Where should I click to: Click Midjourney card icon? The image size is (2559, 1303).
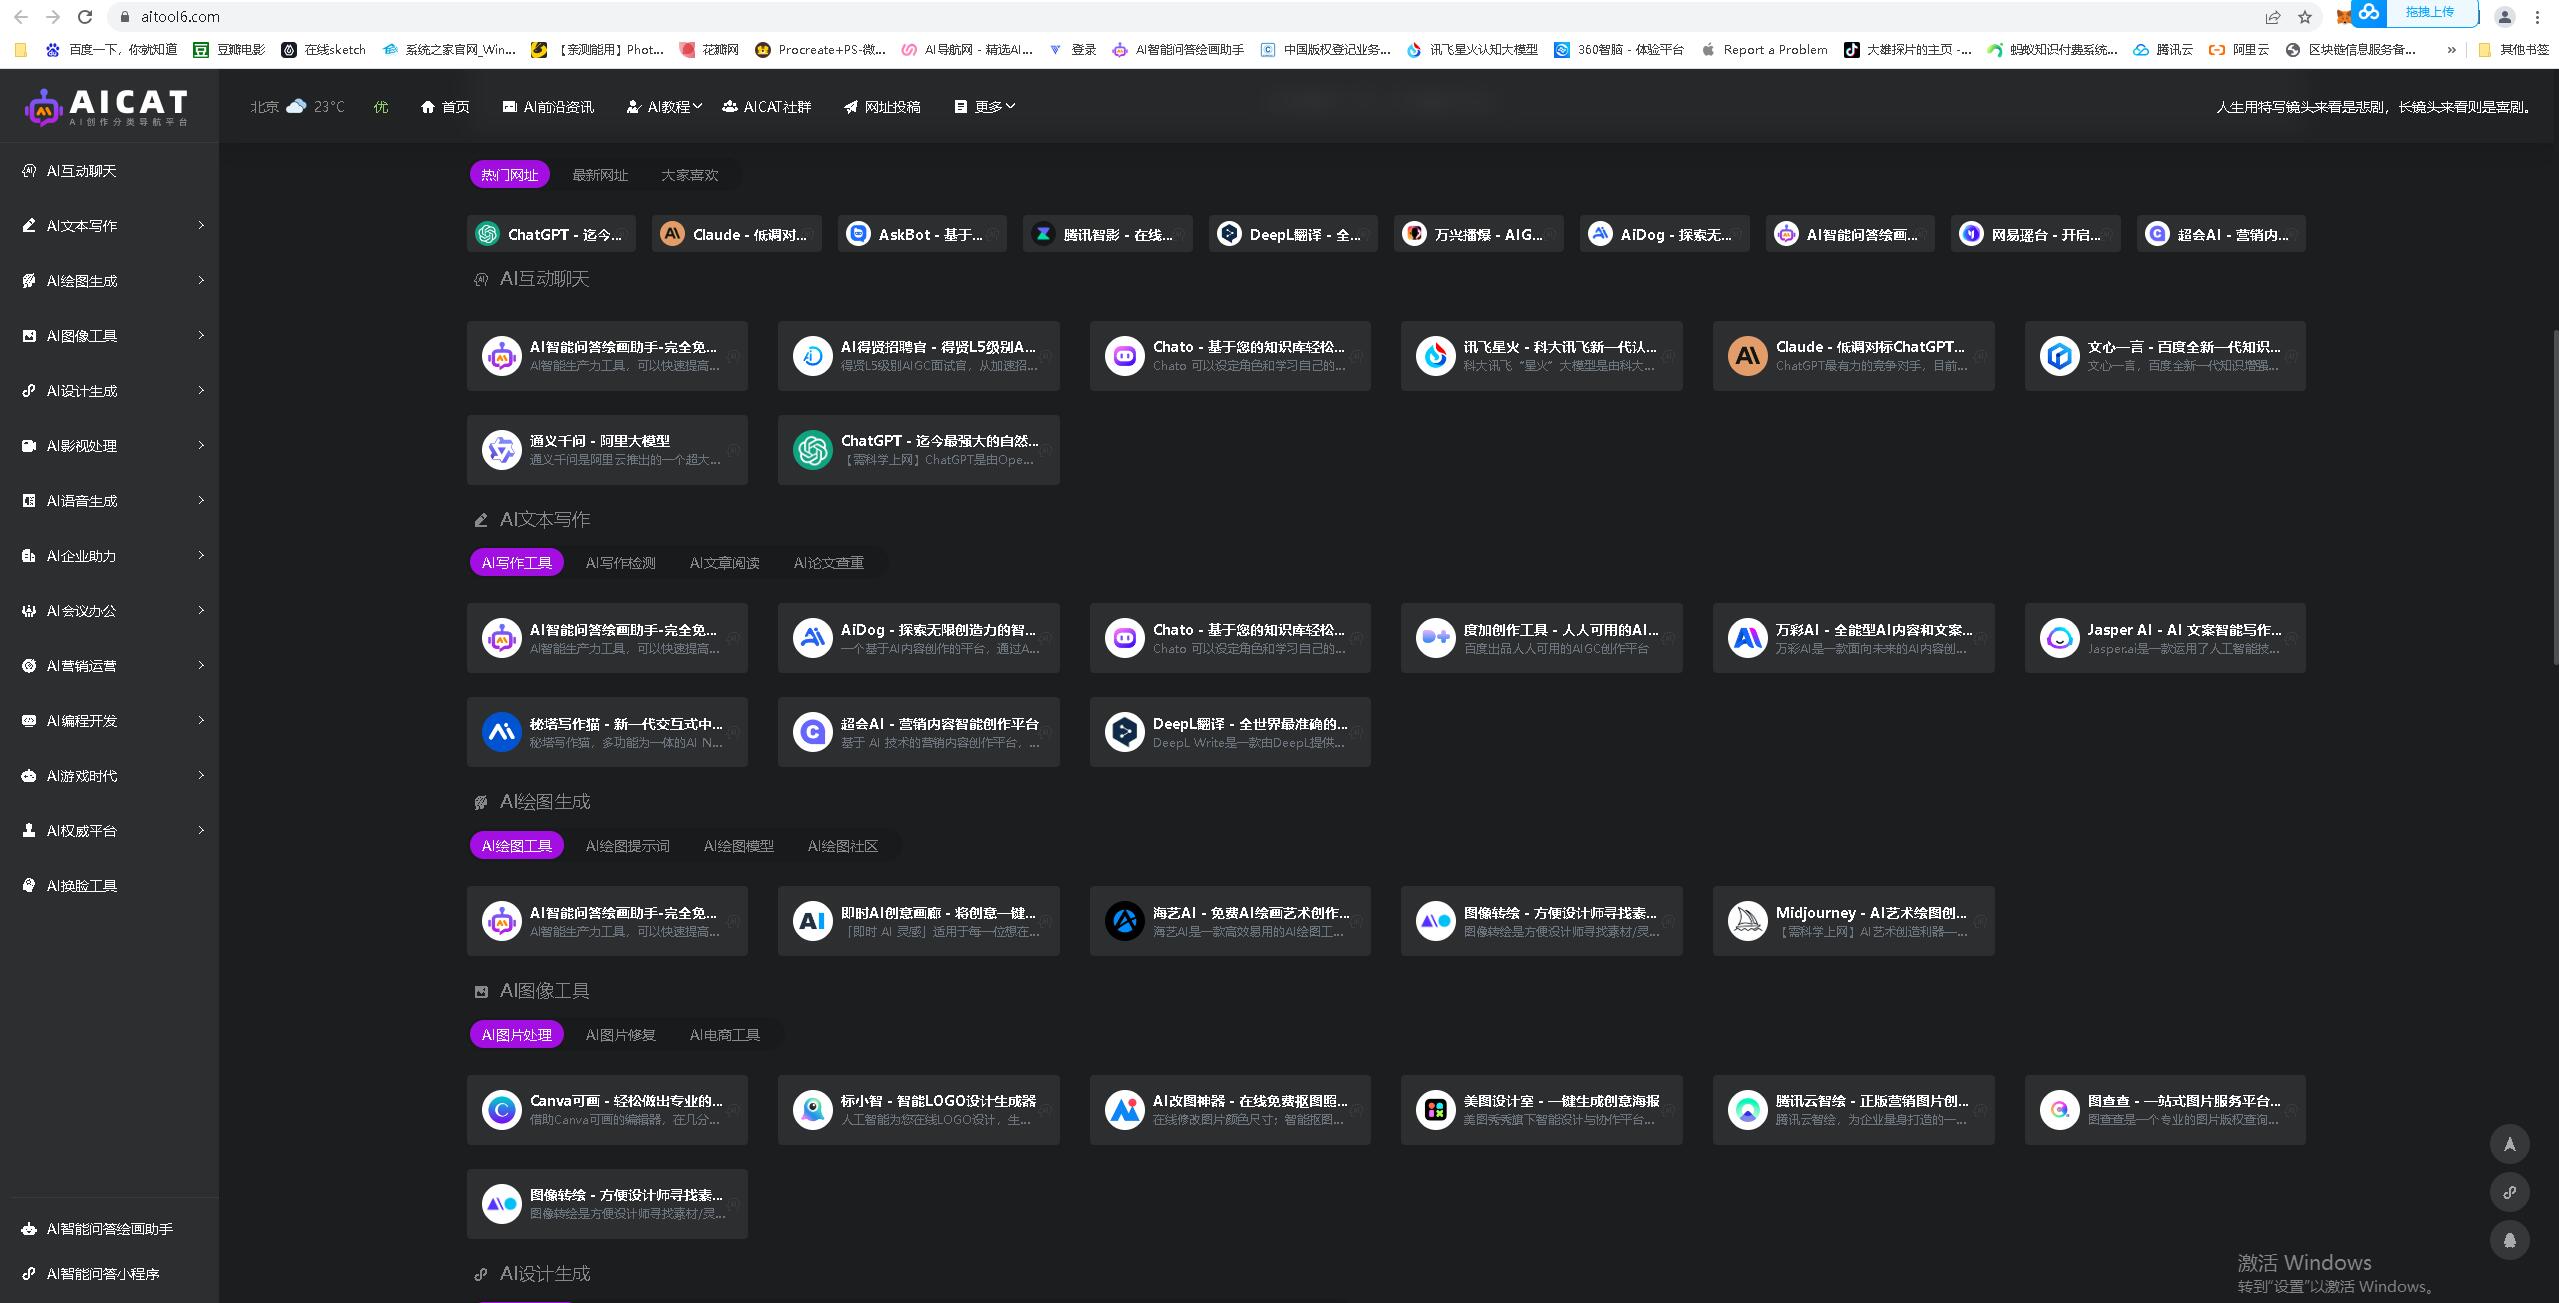[1747, 921]
